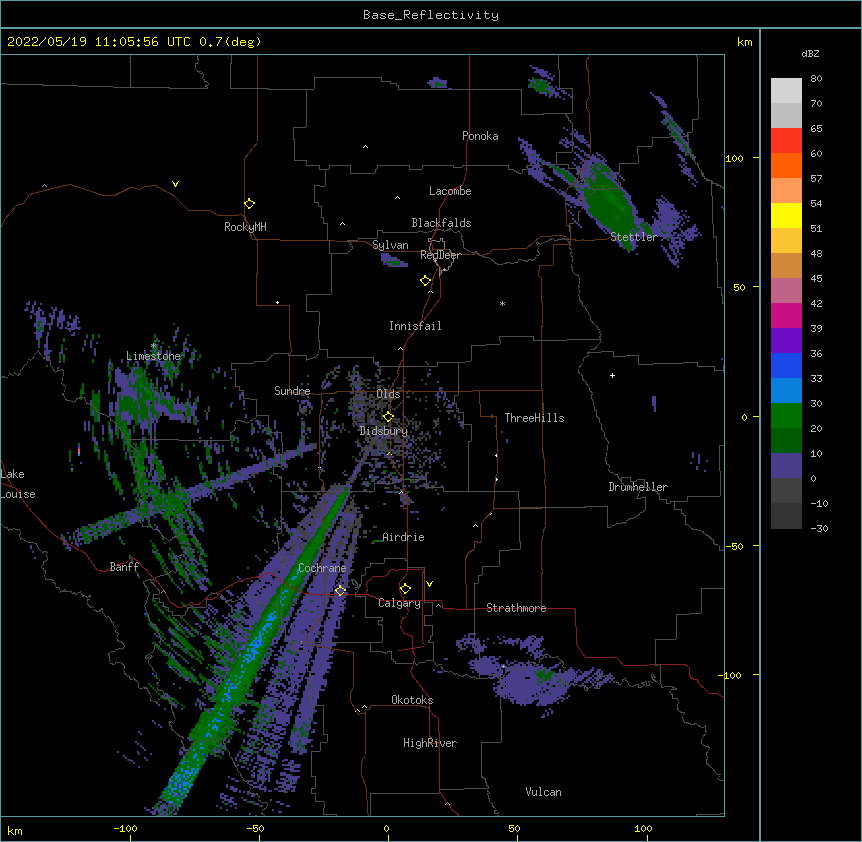Click the Ponoka town label
The image size is (862, 842).
[480, 136]
